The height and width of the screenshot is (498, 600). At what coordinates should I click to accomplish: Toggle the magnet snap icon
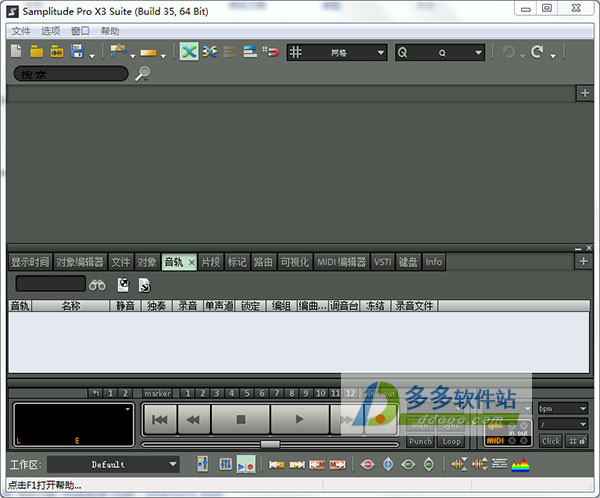coord(271,51)
